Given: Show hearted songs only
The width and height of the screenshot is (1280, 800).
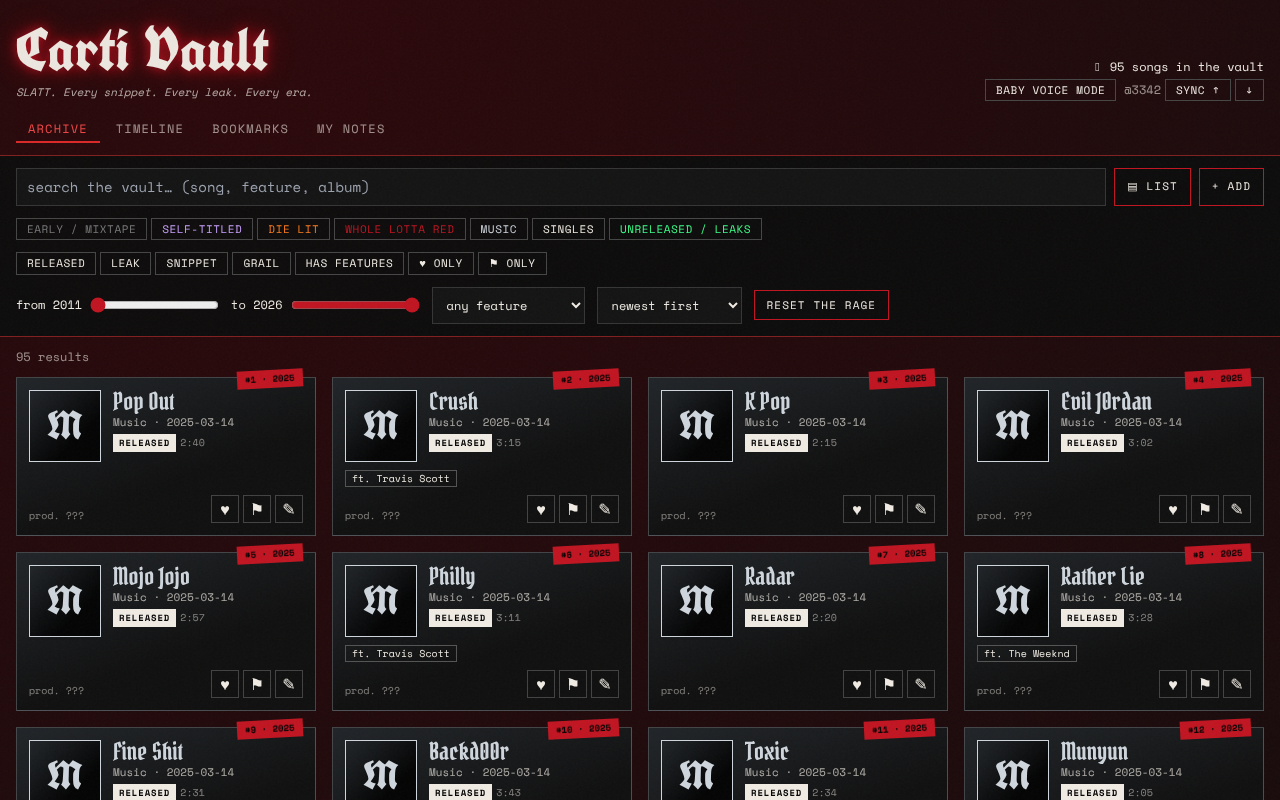Looking at the screenshot, I should 441,263.
